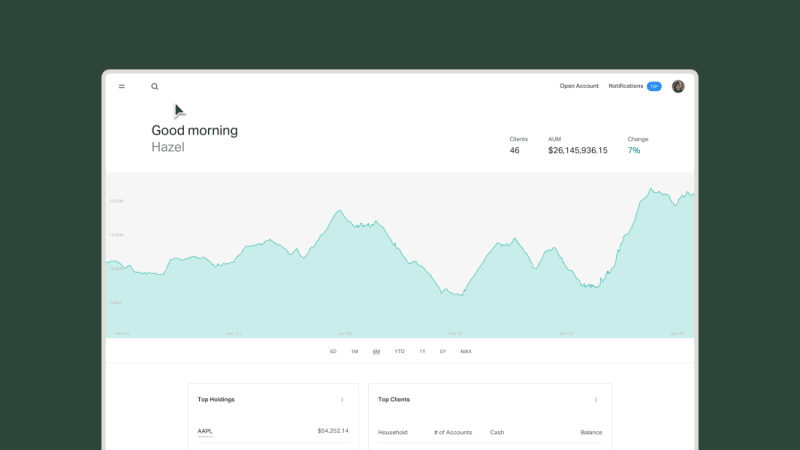Screen dimensions: 800x450
Task: Click the search magnifier icon
Action: (x=155, y=86)
